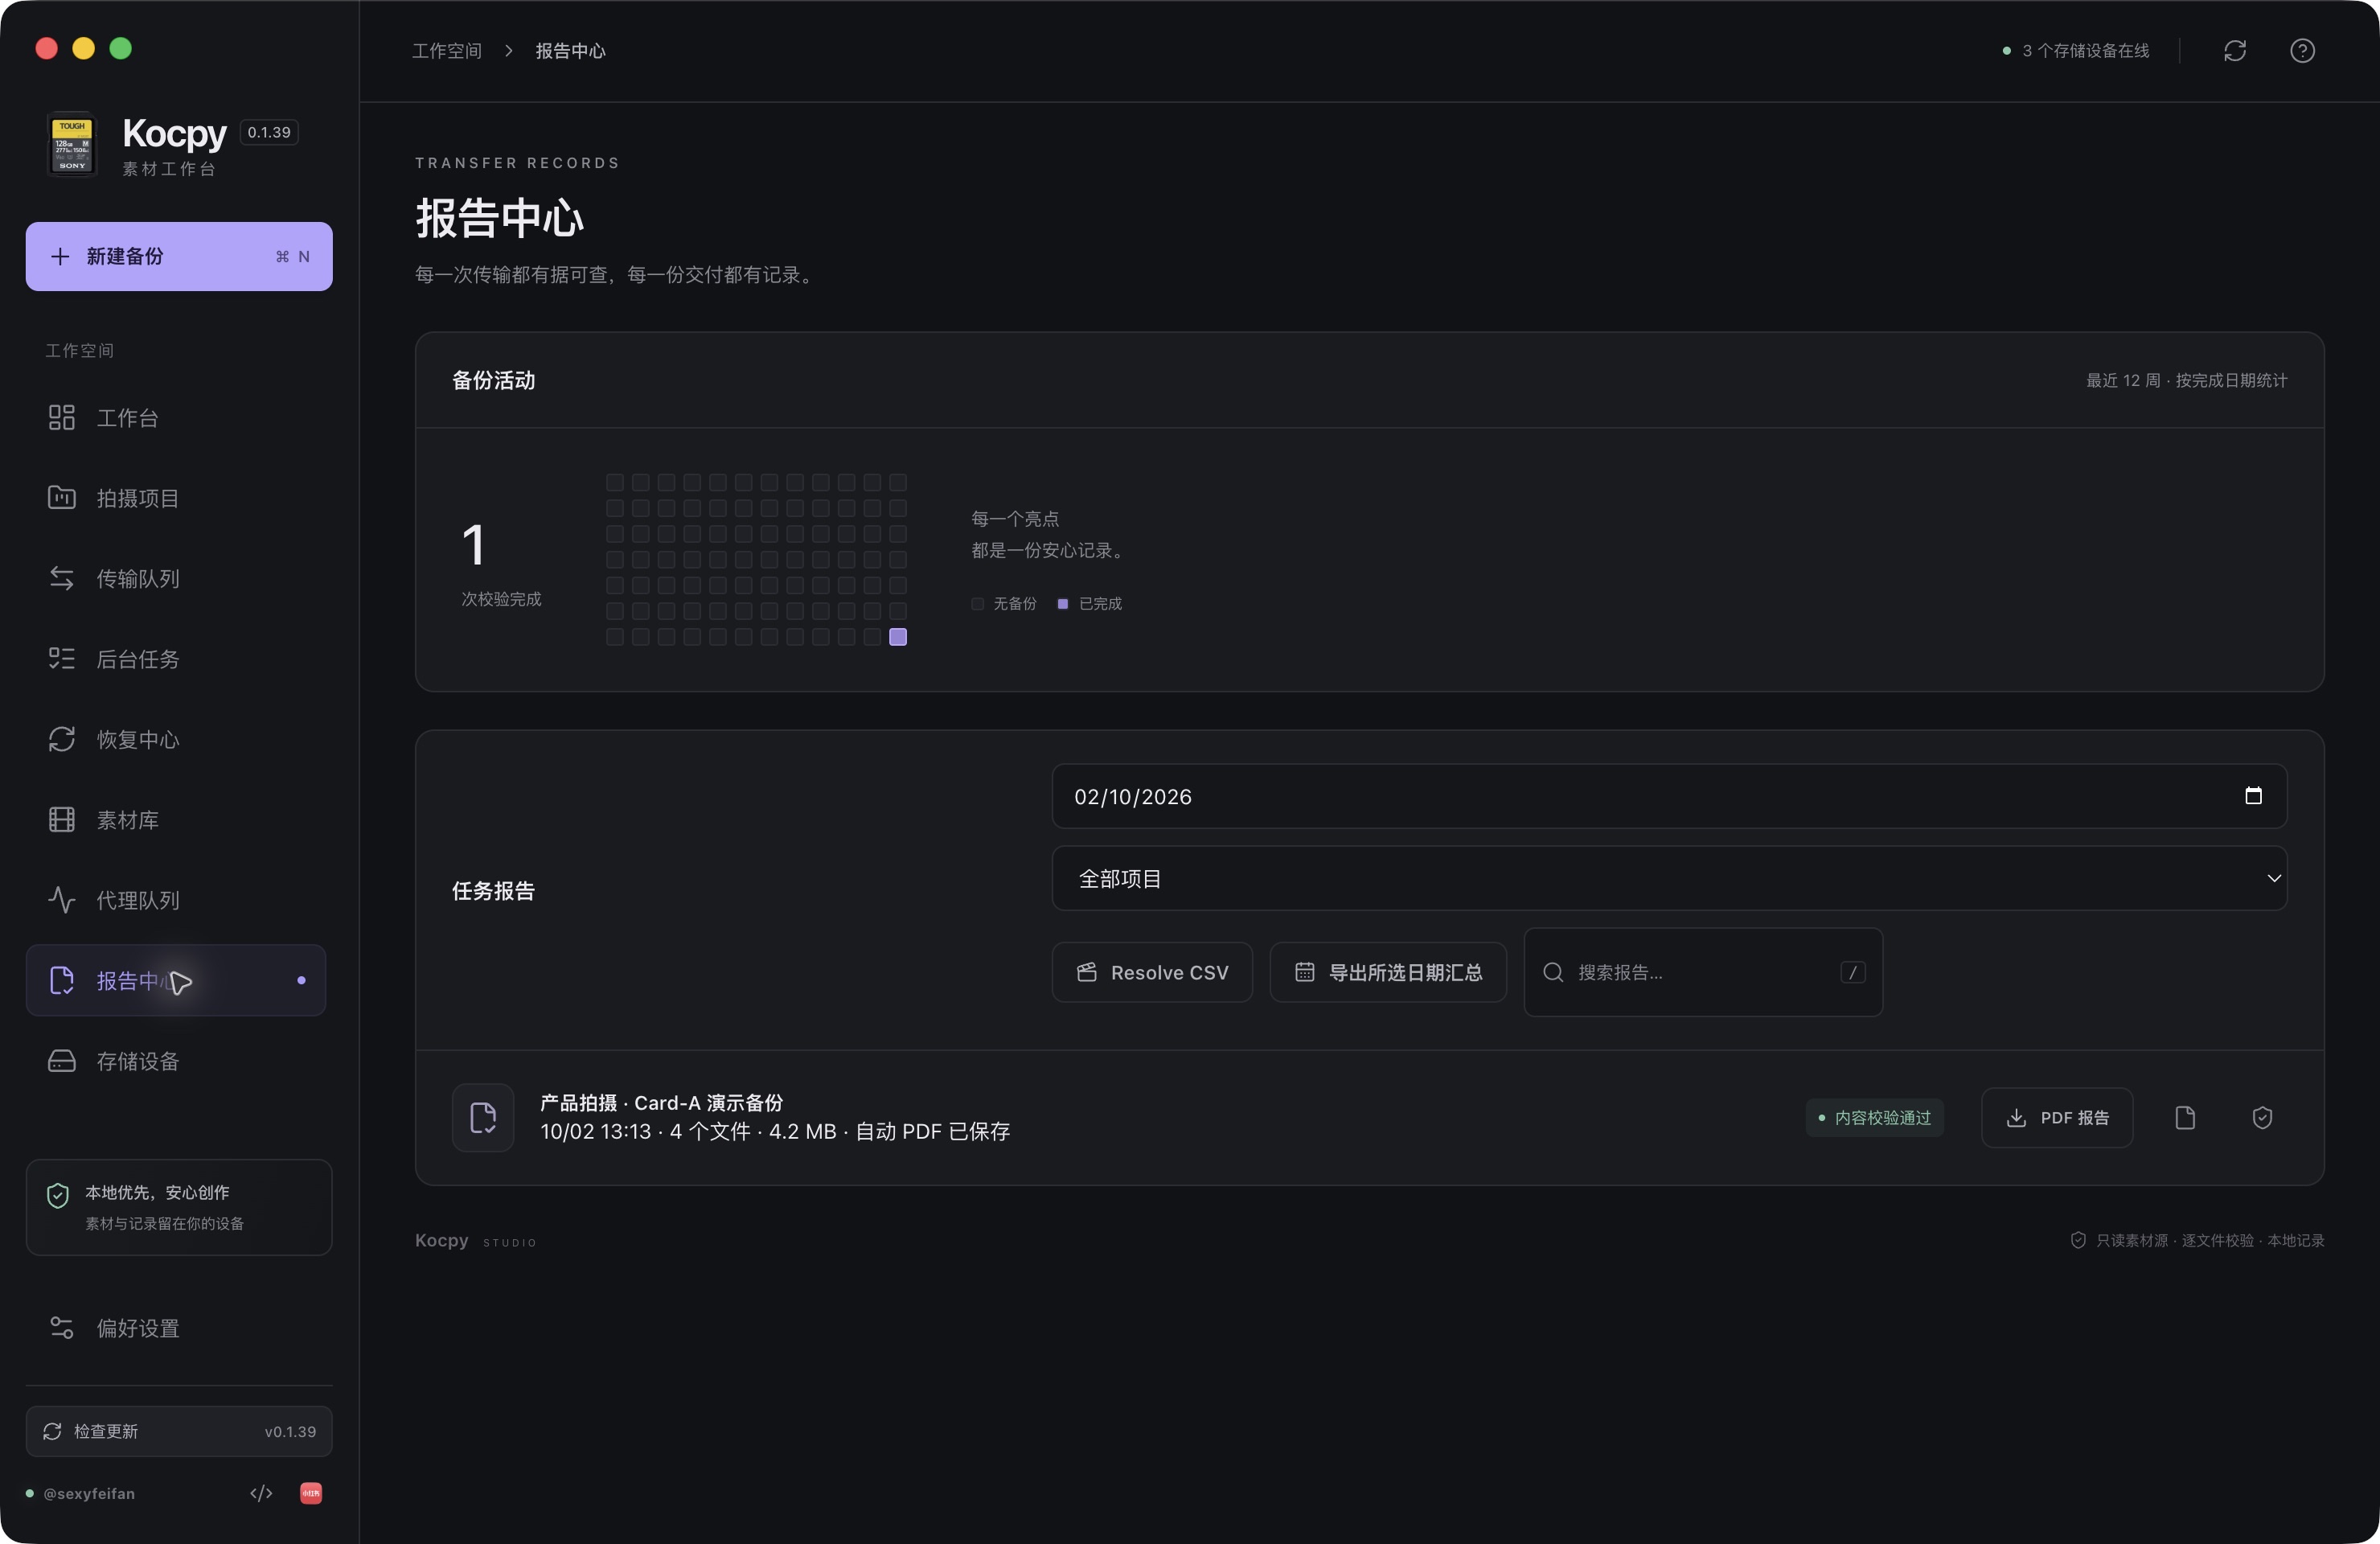
Task: Open the help question-mark icon
Action: pyautogui.click(x=2302, y=50)
